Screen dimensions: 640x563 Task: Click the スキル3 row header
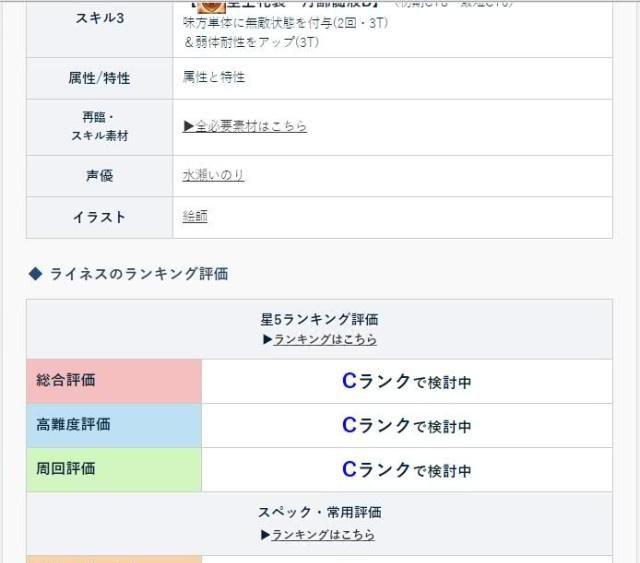tap(99, 18)
